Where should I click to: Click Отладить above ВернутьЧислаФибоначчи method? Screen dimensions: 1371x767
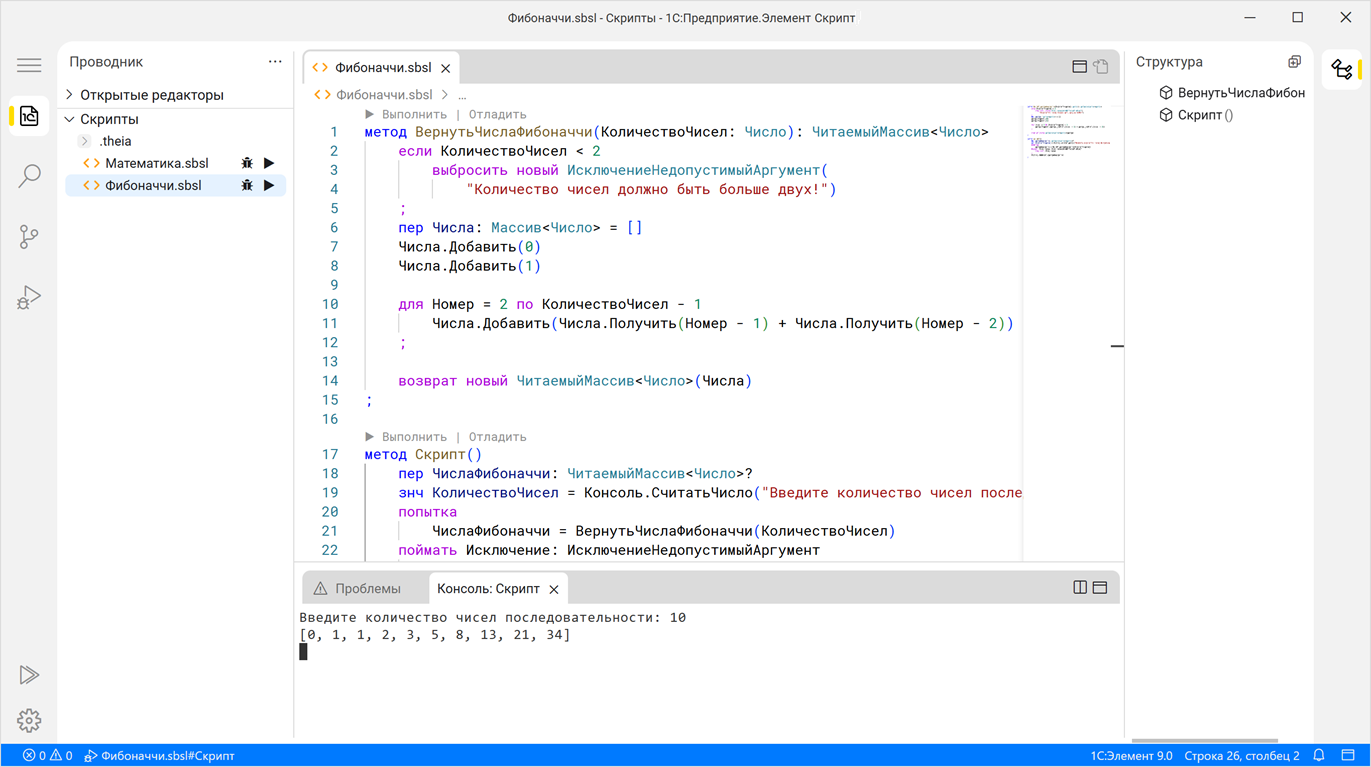point(497,115)
